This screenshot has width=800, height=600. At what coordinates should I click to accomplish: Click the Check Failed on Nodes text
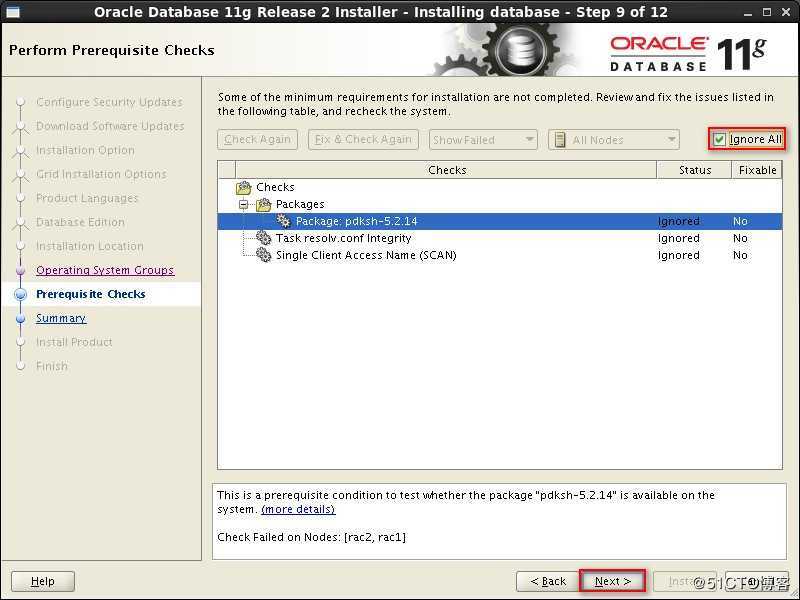(311, 537)
